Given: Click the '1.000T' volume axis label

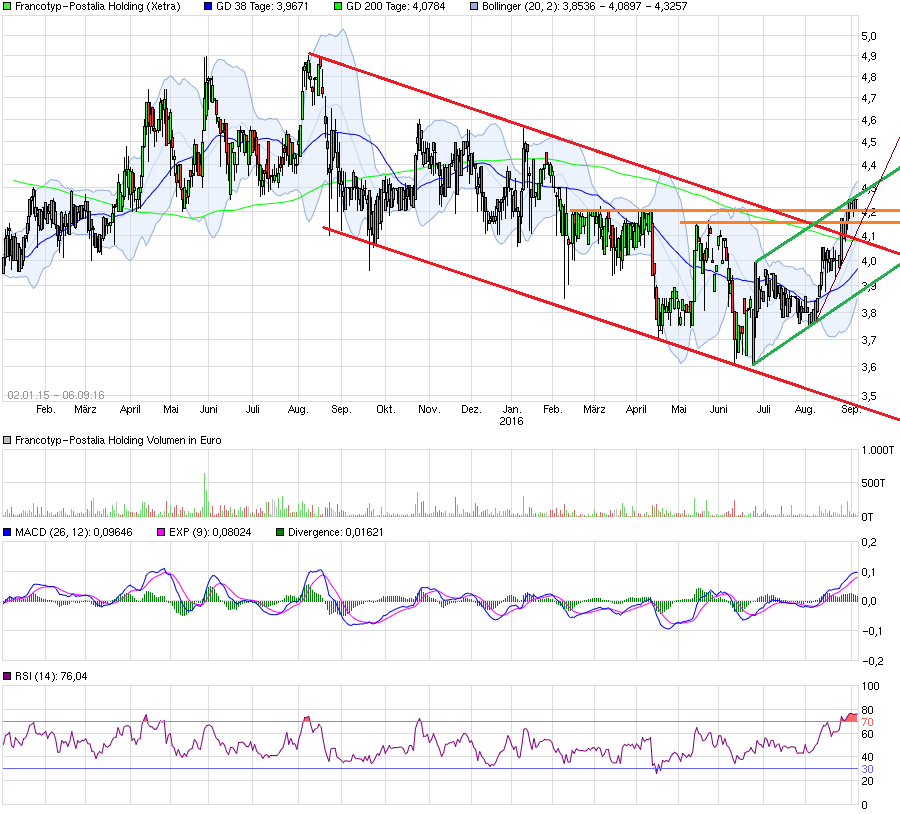Looking at the screenshot, I should click(x=878, y=450).
